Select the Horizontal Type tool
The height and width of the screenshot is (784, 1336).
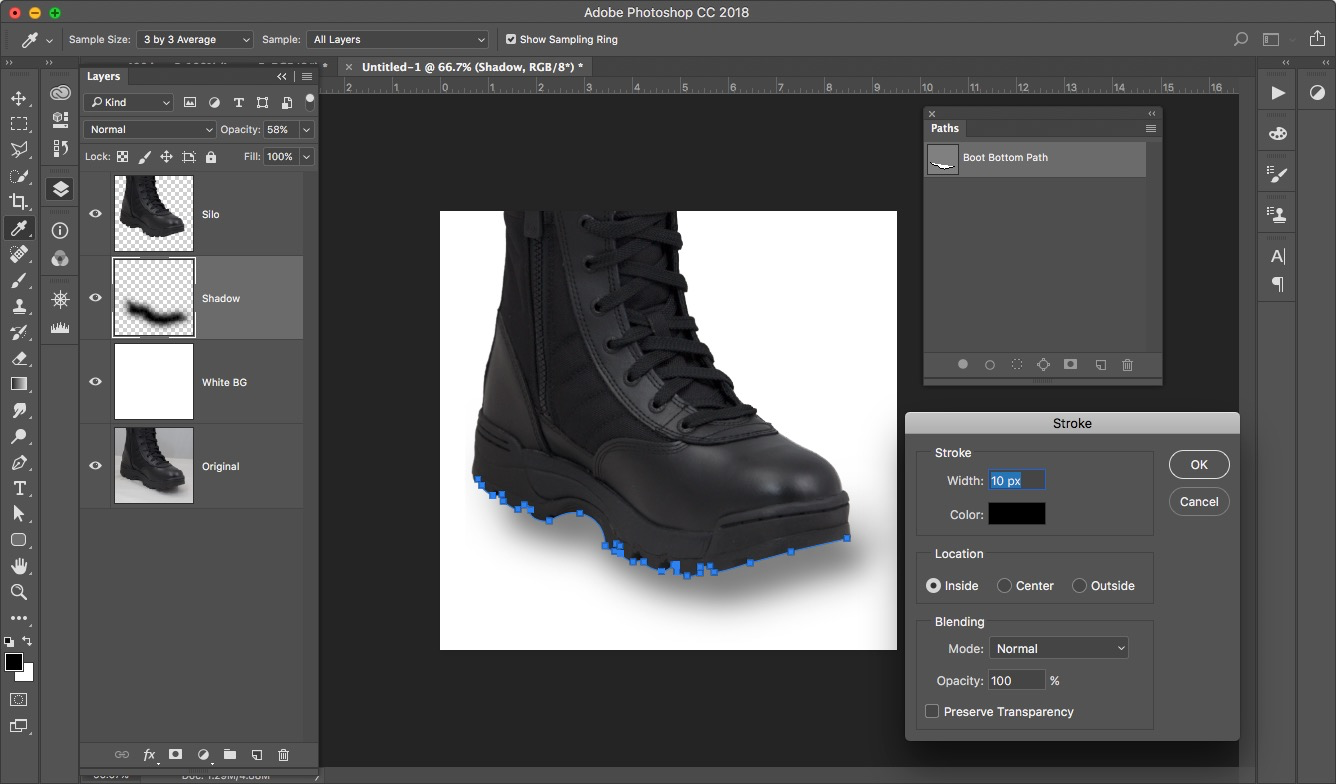[x=18, y=488]
